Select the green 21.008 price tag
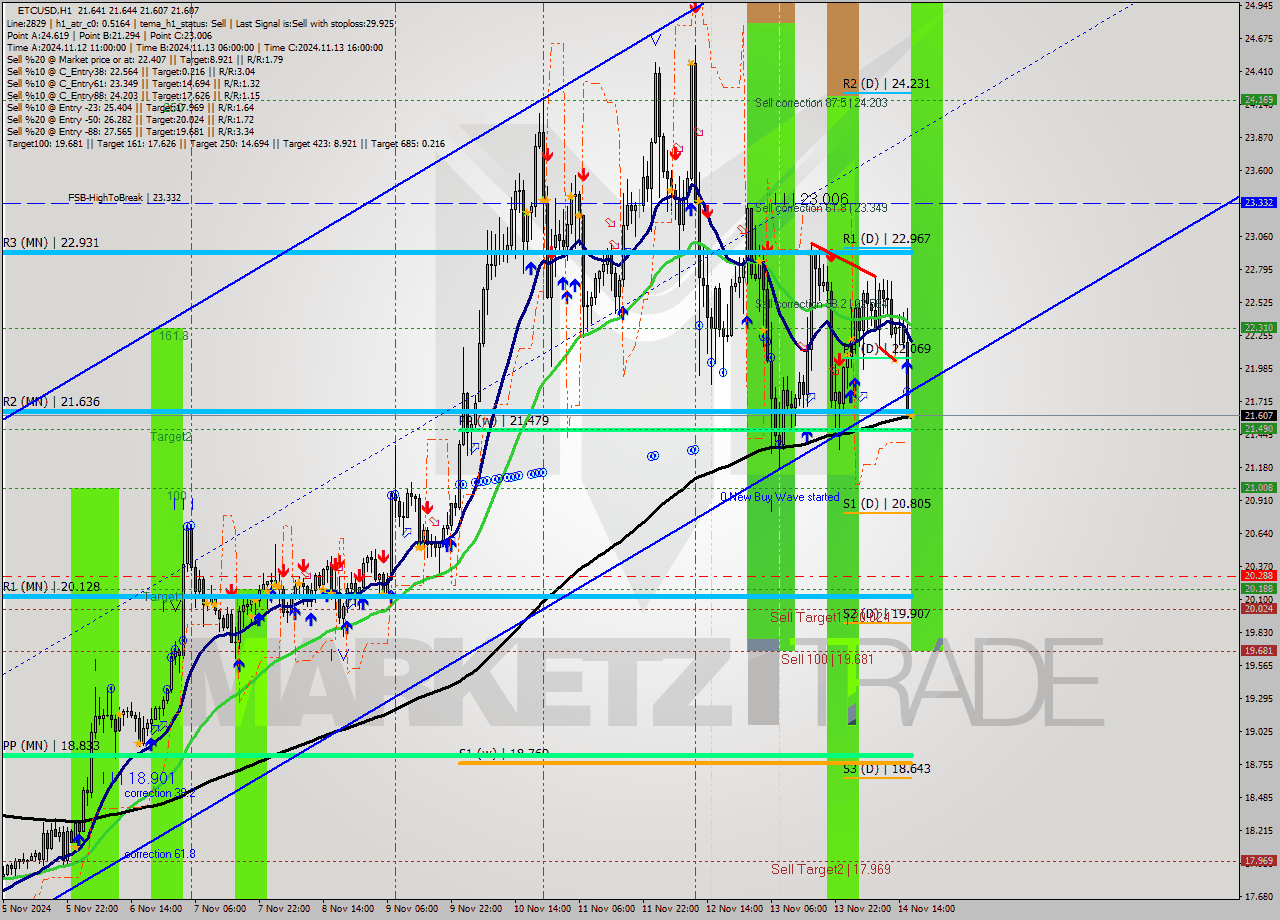This screenshot has width=1280, height=920. (1258, 488)
